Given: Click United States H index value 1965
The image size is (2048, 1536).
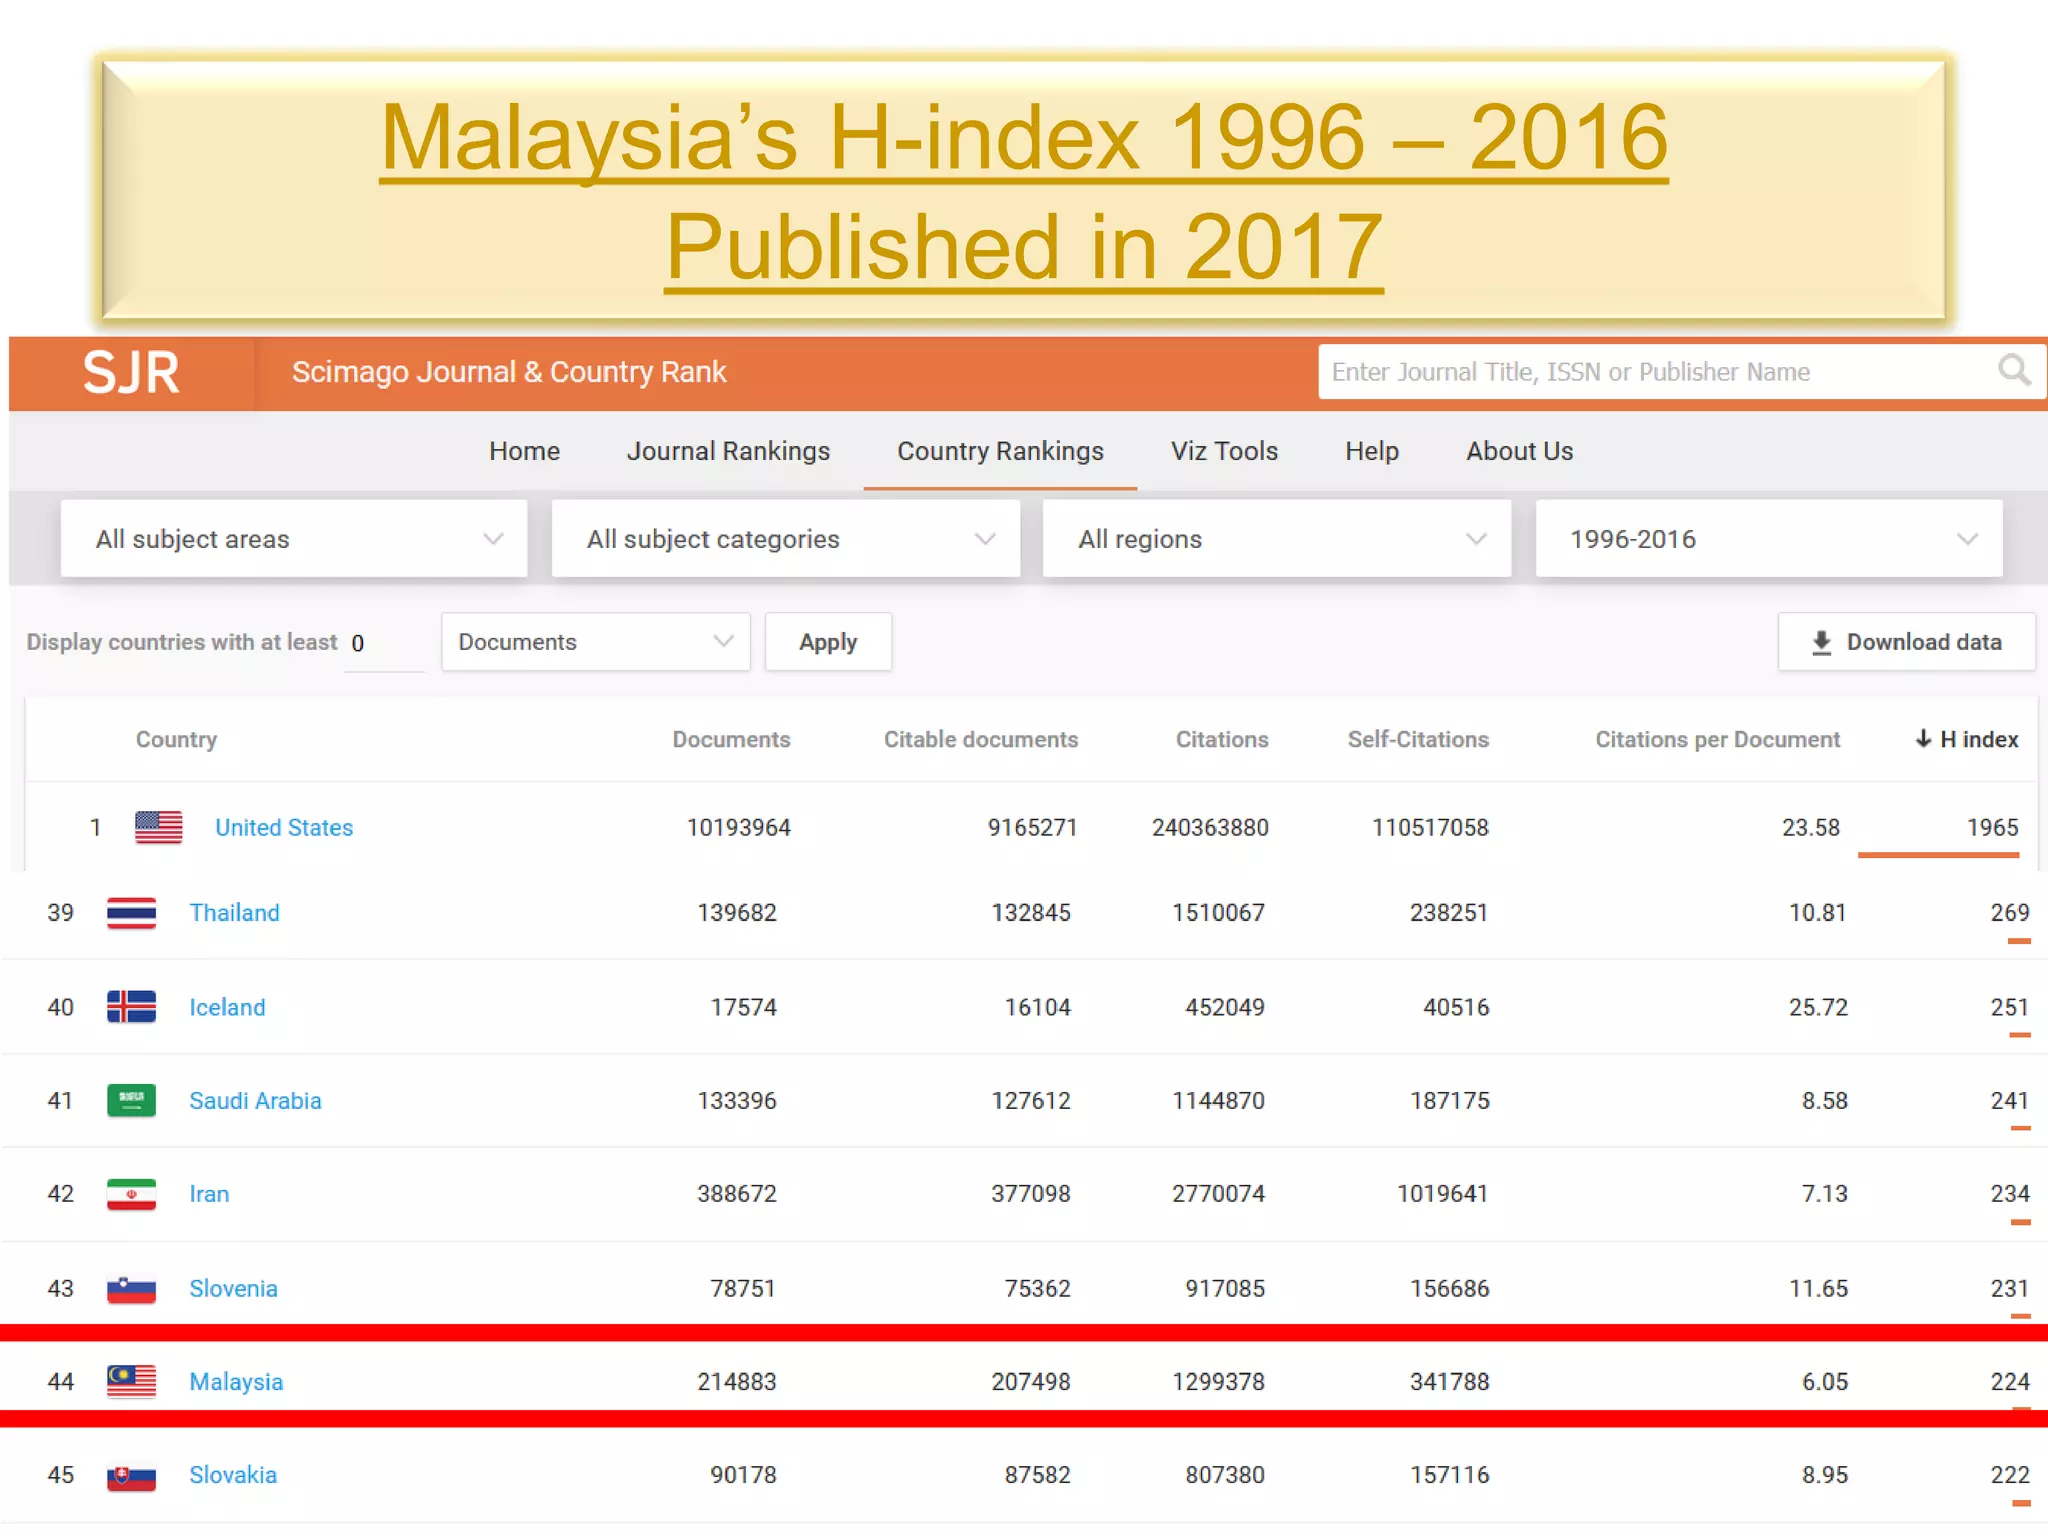Looking at the screenshot, I should (x=1993, y=828).
